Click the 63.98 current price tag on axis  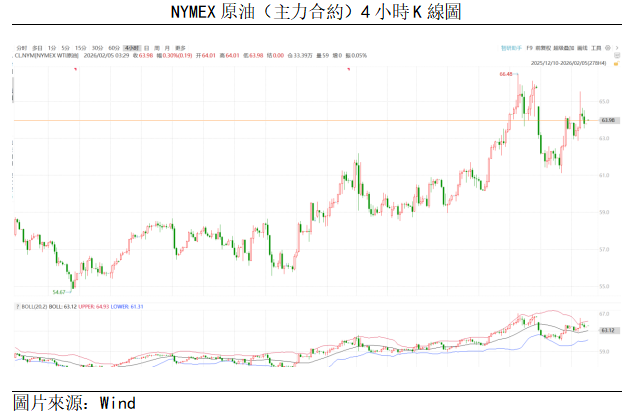[x=606, y=120]
